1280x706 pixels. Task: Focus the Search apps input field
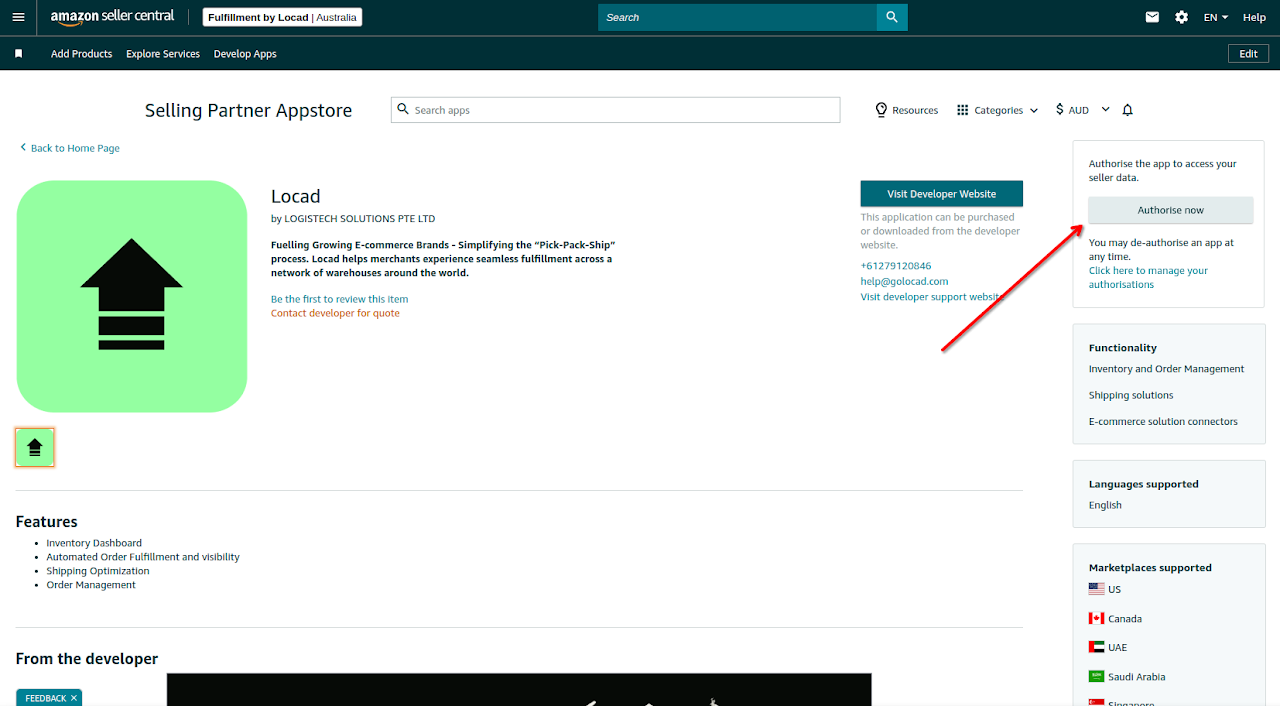[x=615, y=110]
